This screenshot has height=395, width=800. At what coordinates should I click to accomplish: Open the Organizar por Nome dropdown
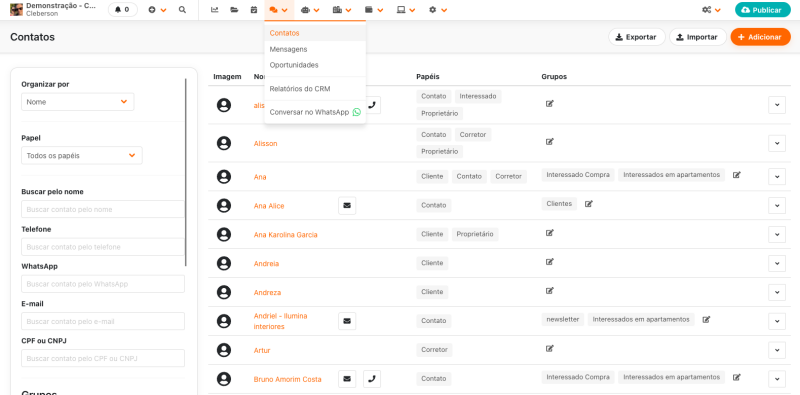[x=78, y=102]
